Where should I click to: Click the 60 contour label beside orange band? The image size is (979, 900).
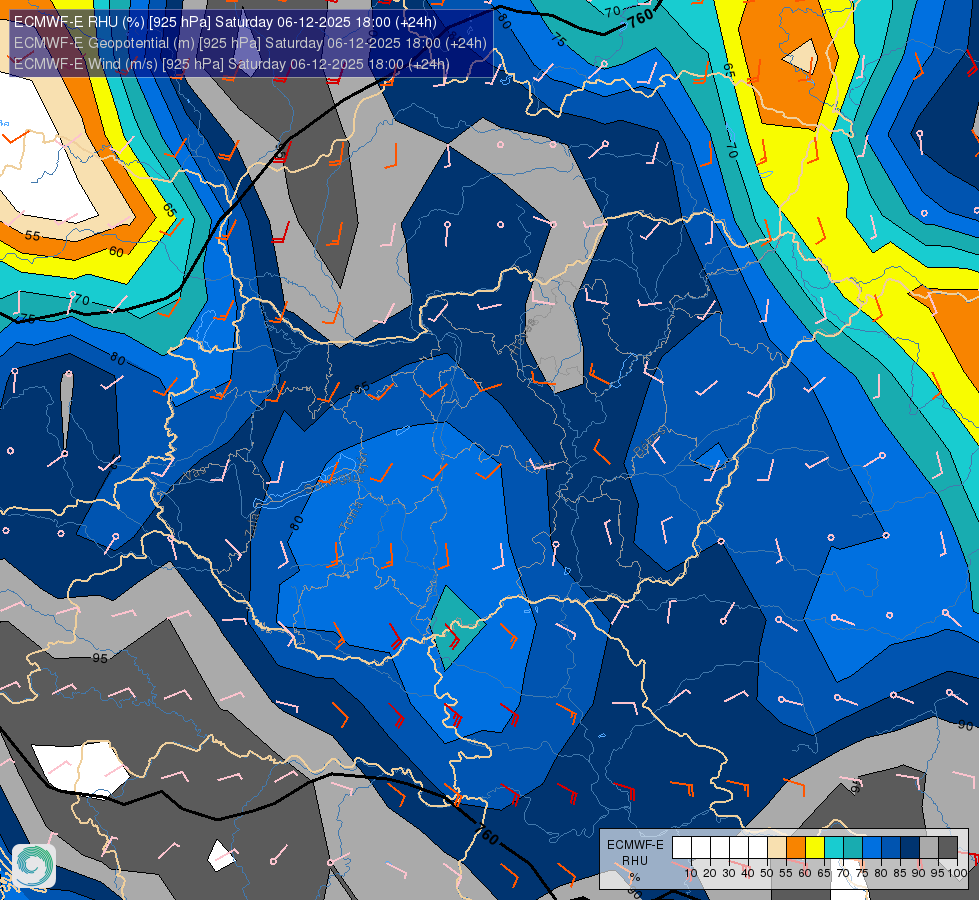click(x=116, y=252)
